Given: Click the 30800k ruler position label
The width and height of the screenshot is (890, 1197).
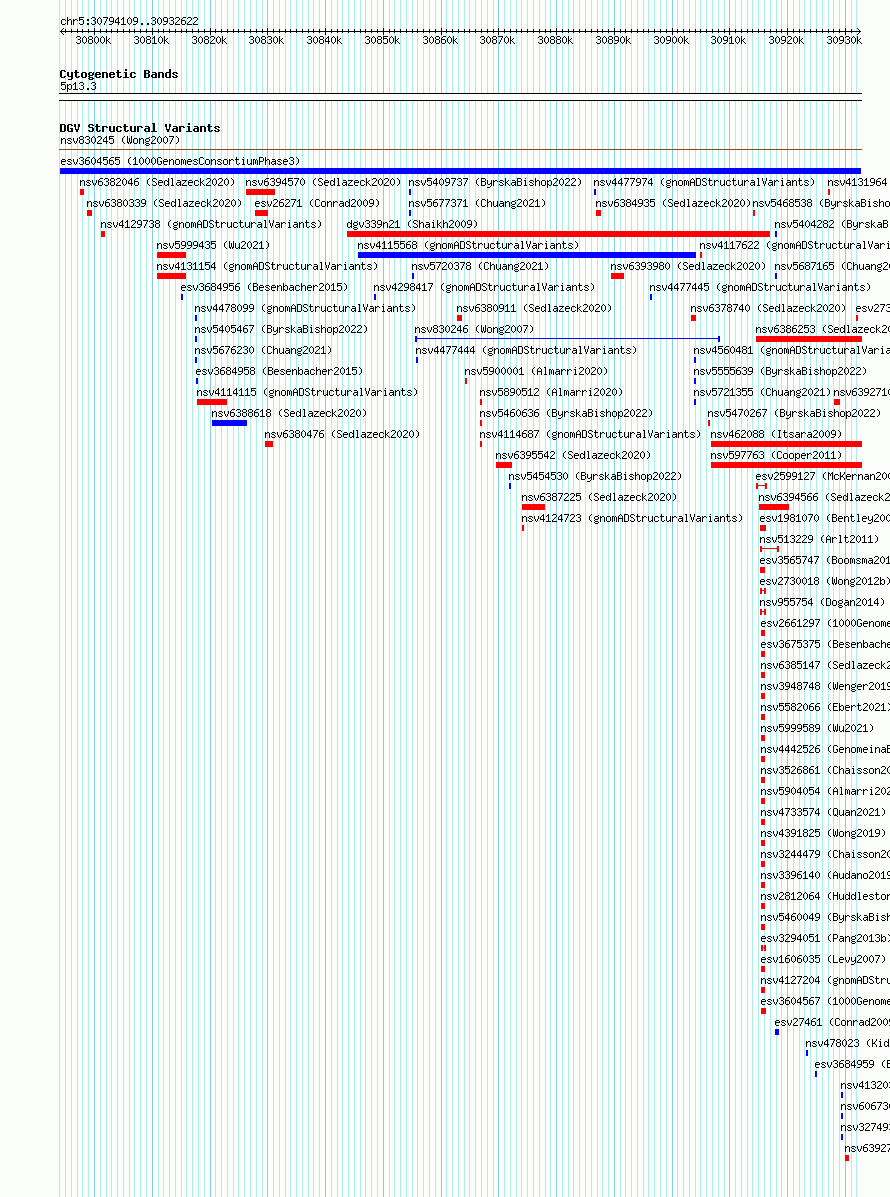Looking at the screenshot, I should [93, 40].
